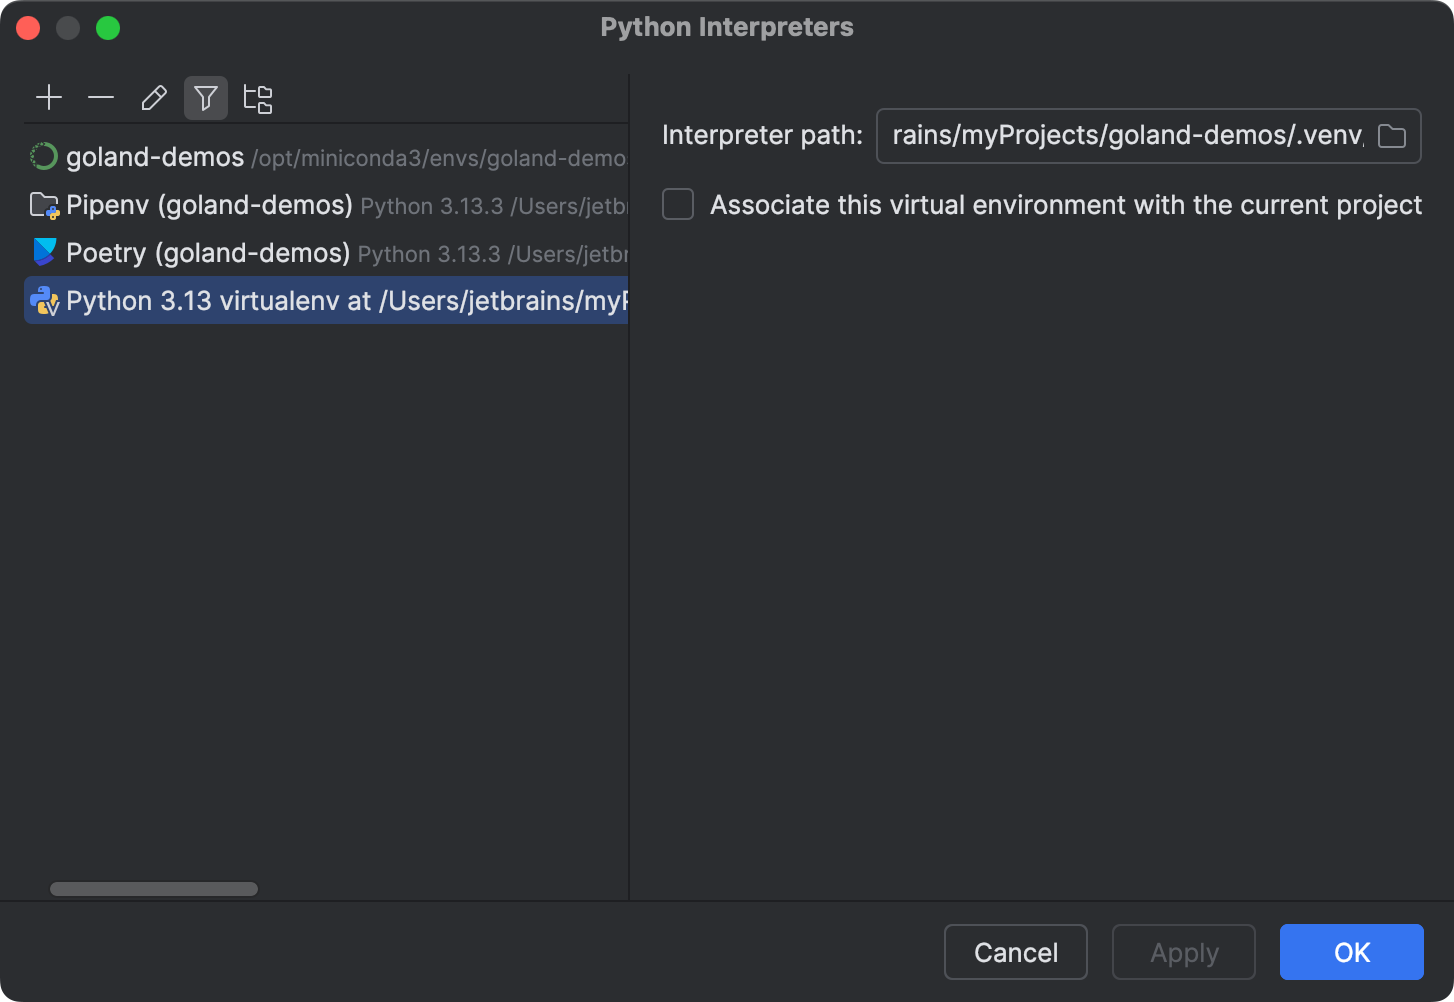Cancel the Python Interpreters dialog
The height and width of the screenshot is (1002, 1454).
[x=1015, y=952]
